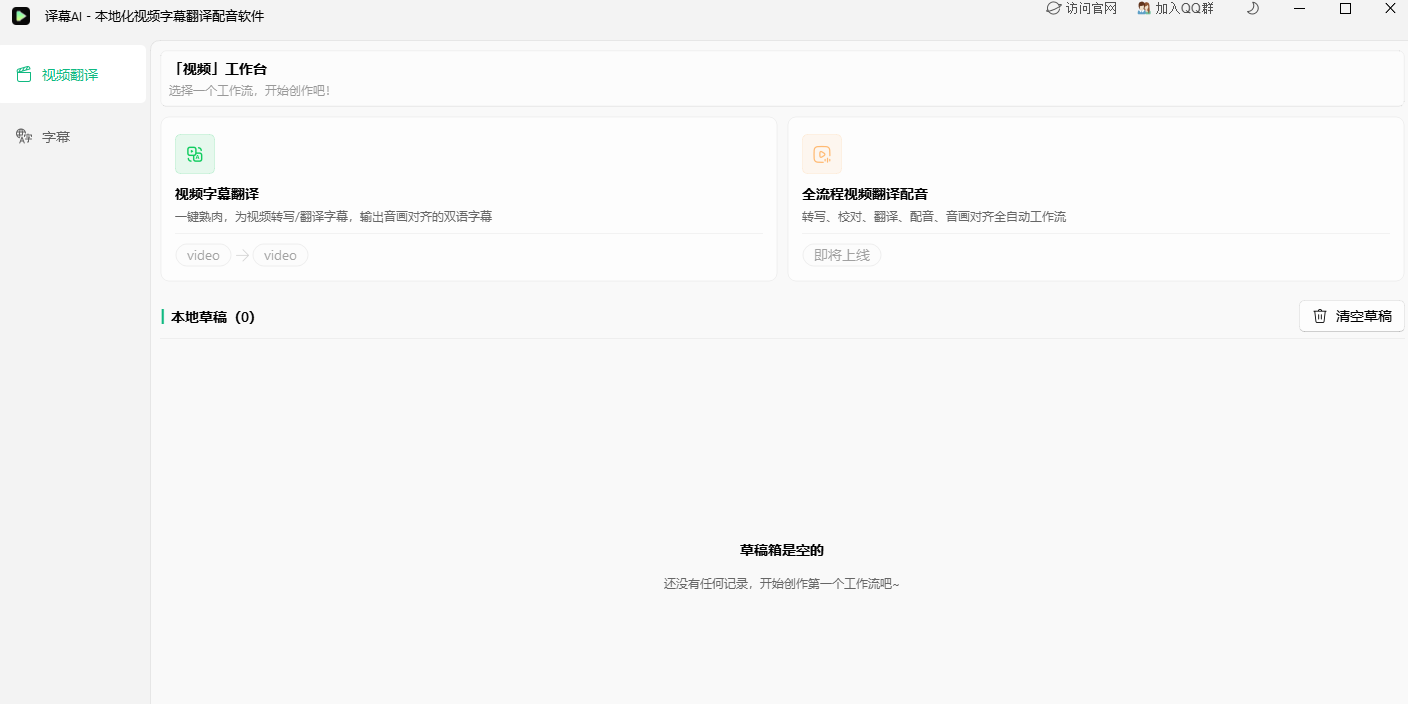Click the 即将上线 tag
The width and height of the screenshot is (1408, 704).
point(842,255)
